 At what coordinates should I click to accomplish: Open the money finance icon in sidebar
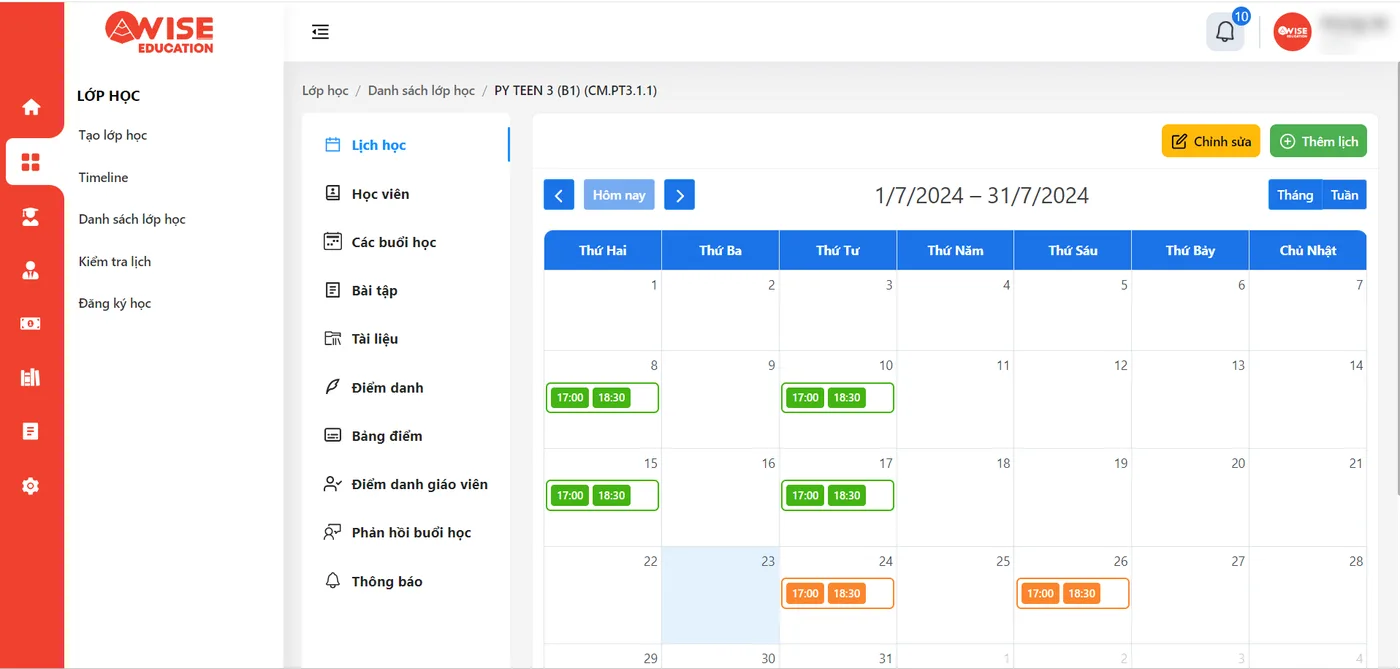pyautogui.click(x=31, y=323)
